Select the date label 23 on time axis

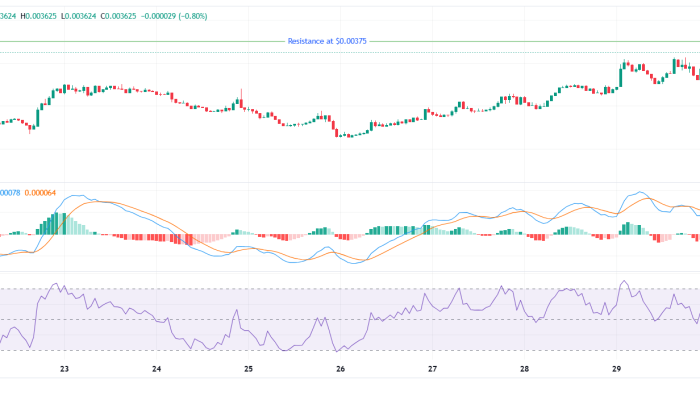pos(65,369)
